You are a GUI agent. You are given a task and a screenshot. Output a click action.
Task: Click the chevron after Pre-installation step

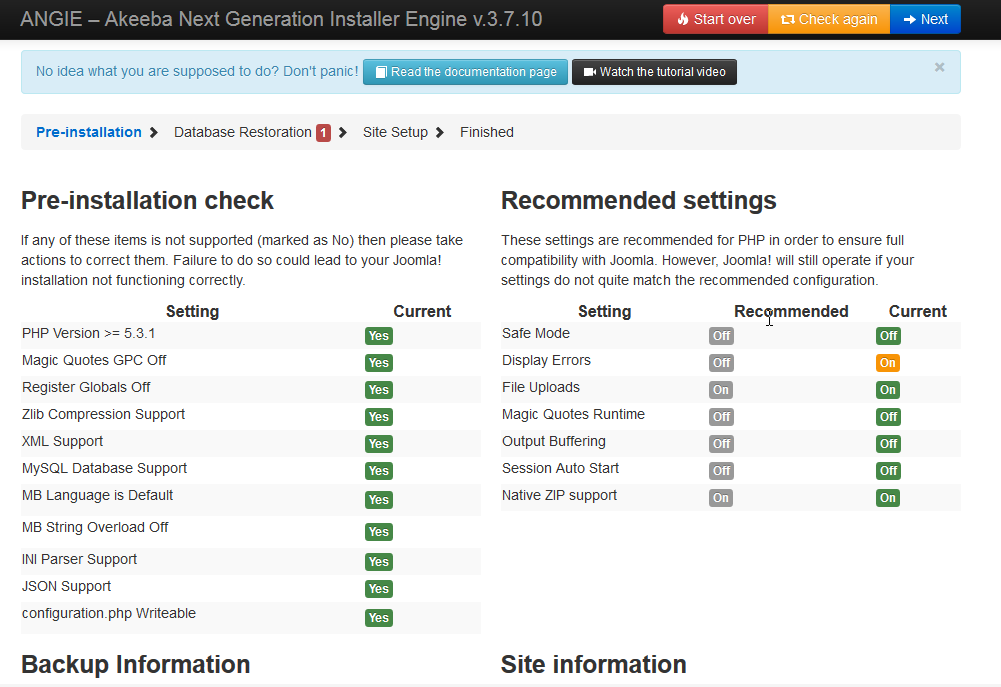point(154,133)
